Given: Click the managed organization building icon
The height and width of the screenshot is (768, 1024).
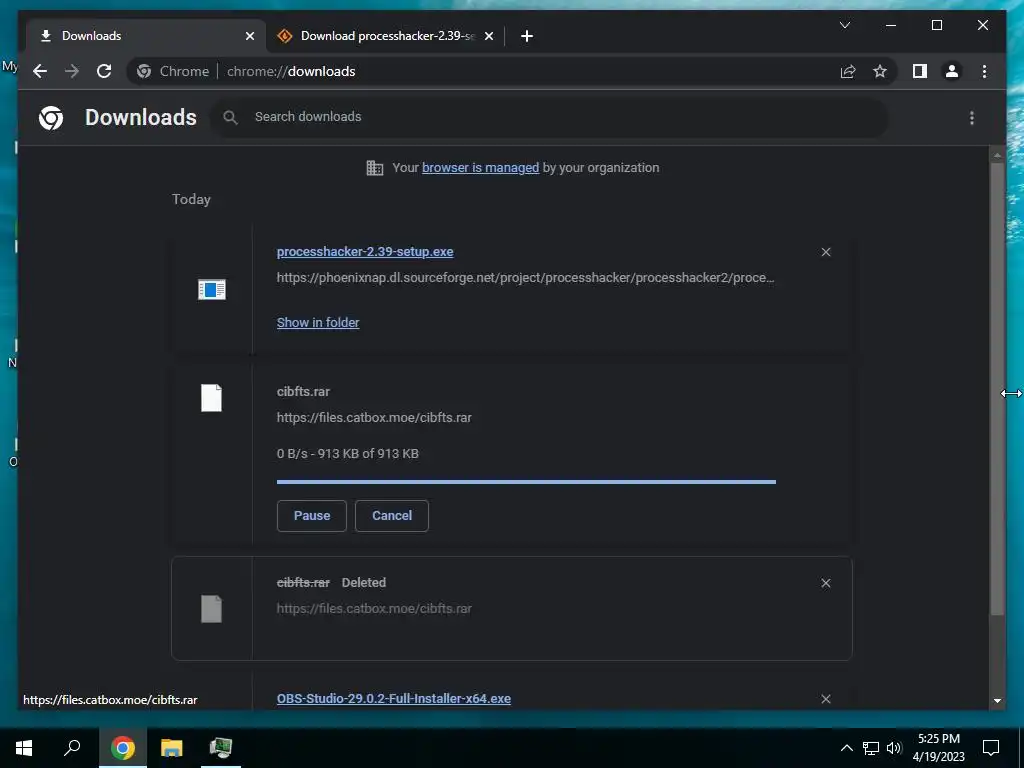Looking at the screenshot, I should tap(375, 168).
